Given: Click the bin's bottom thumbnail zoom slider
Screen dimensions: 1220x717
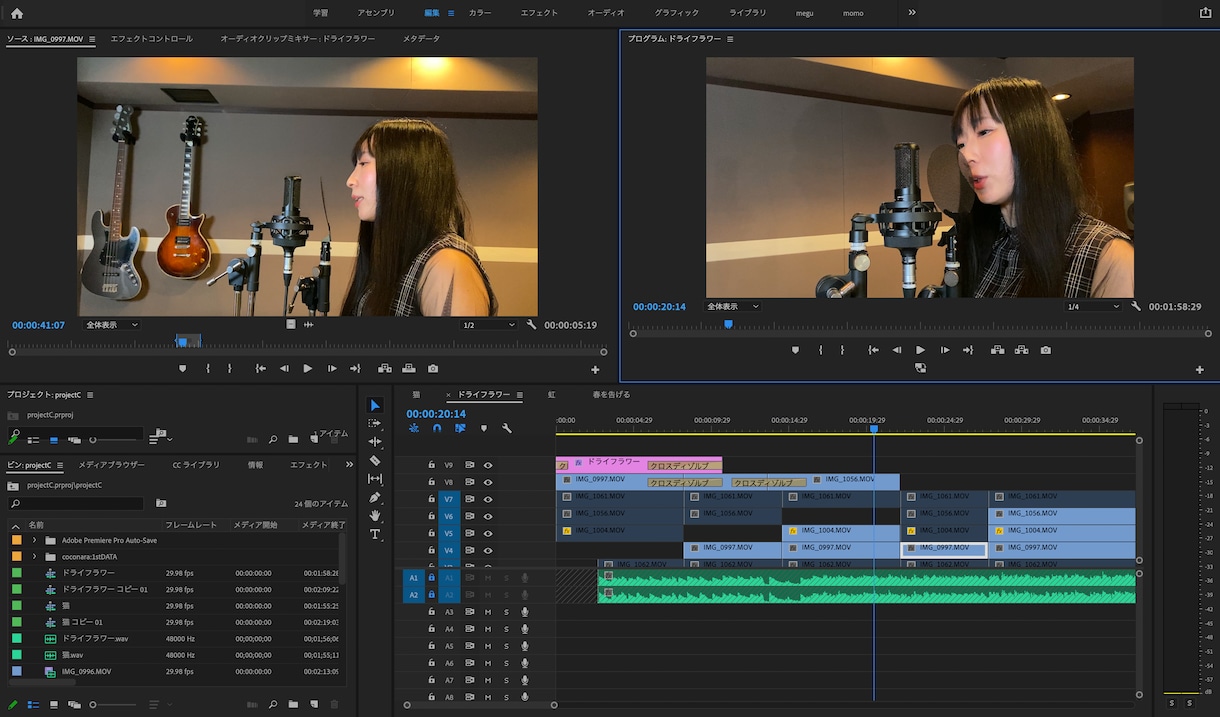Looking at the screenshot, I should point(115,705).
